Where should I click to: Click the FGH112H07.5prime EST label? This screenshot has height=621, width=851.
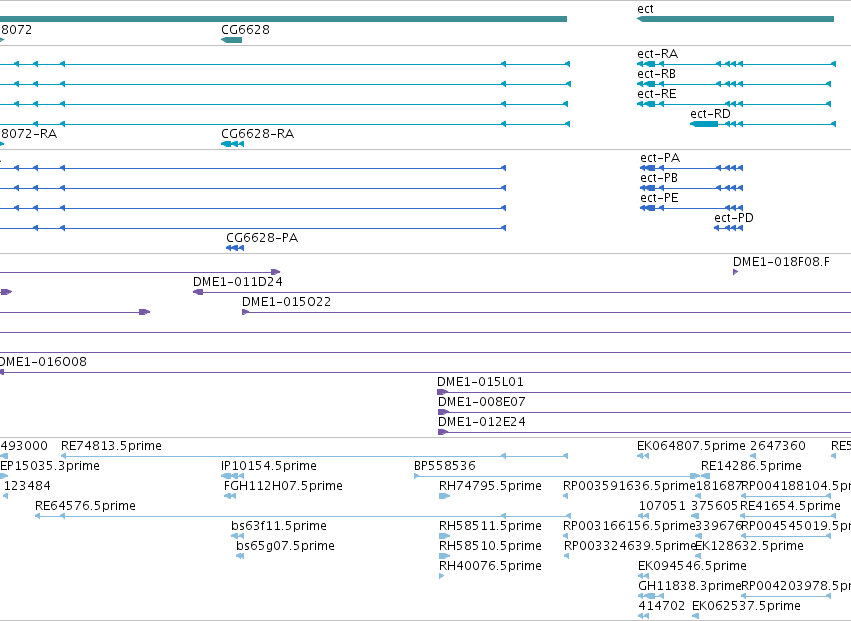pos(283,486)
